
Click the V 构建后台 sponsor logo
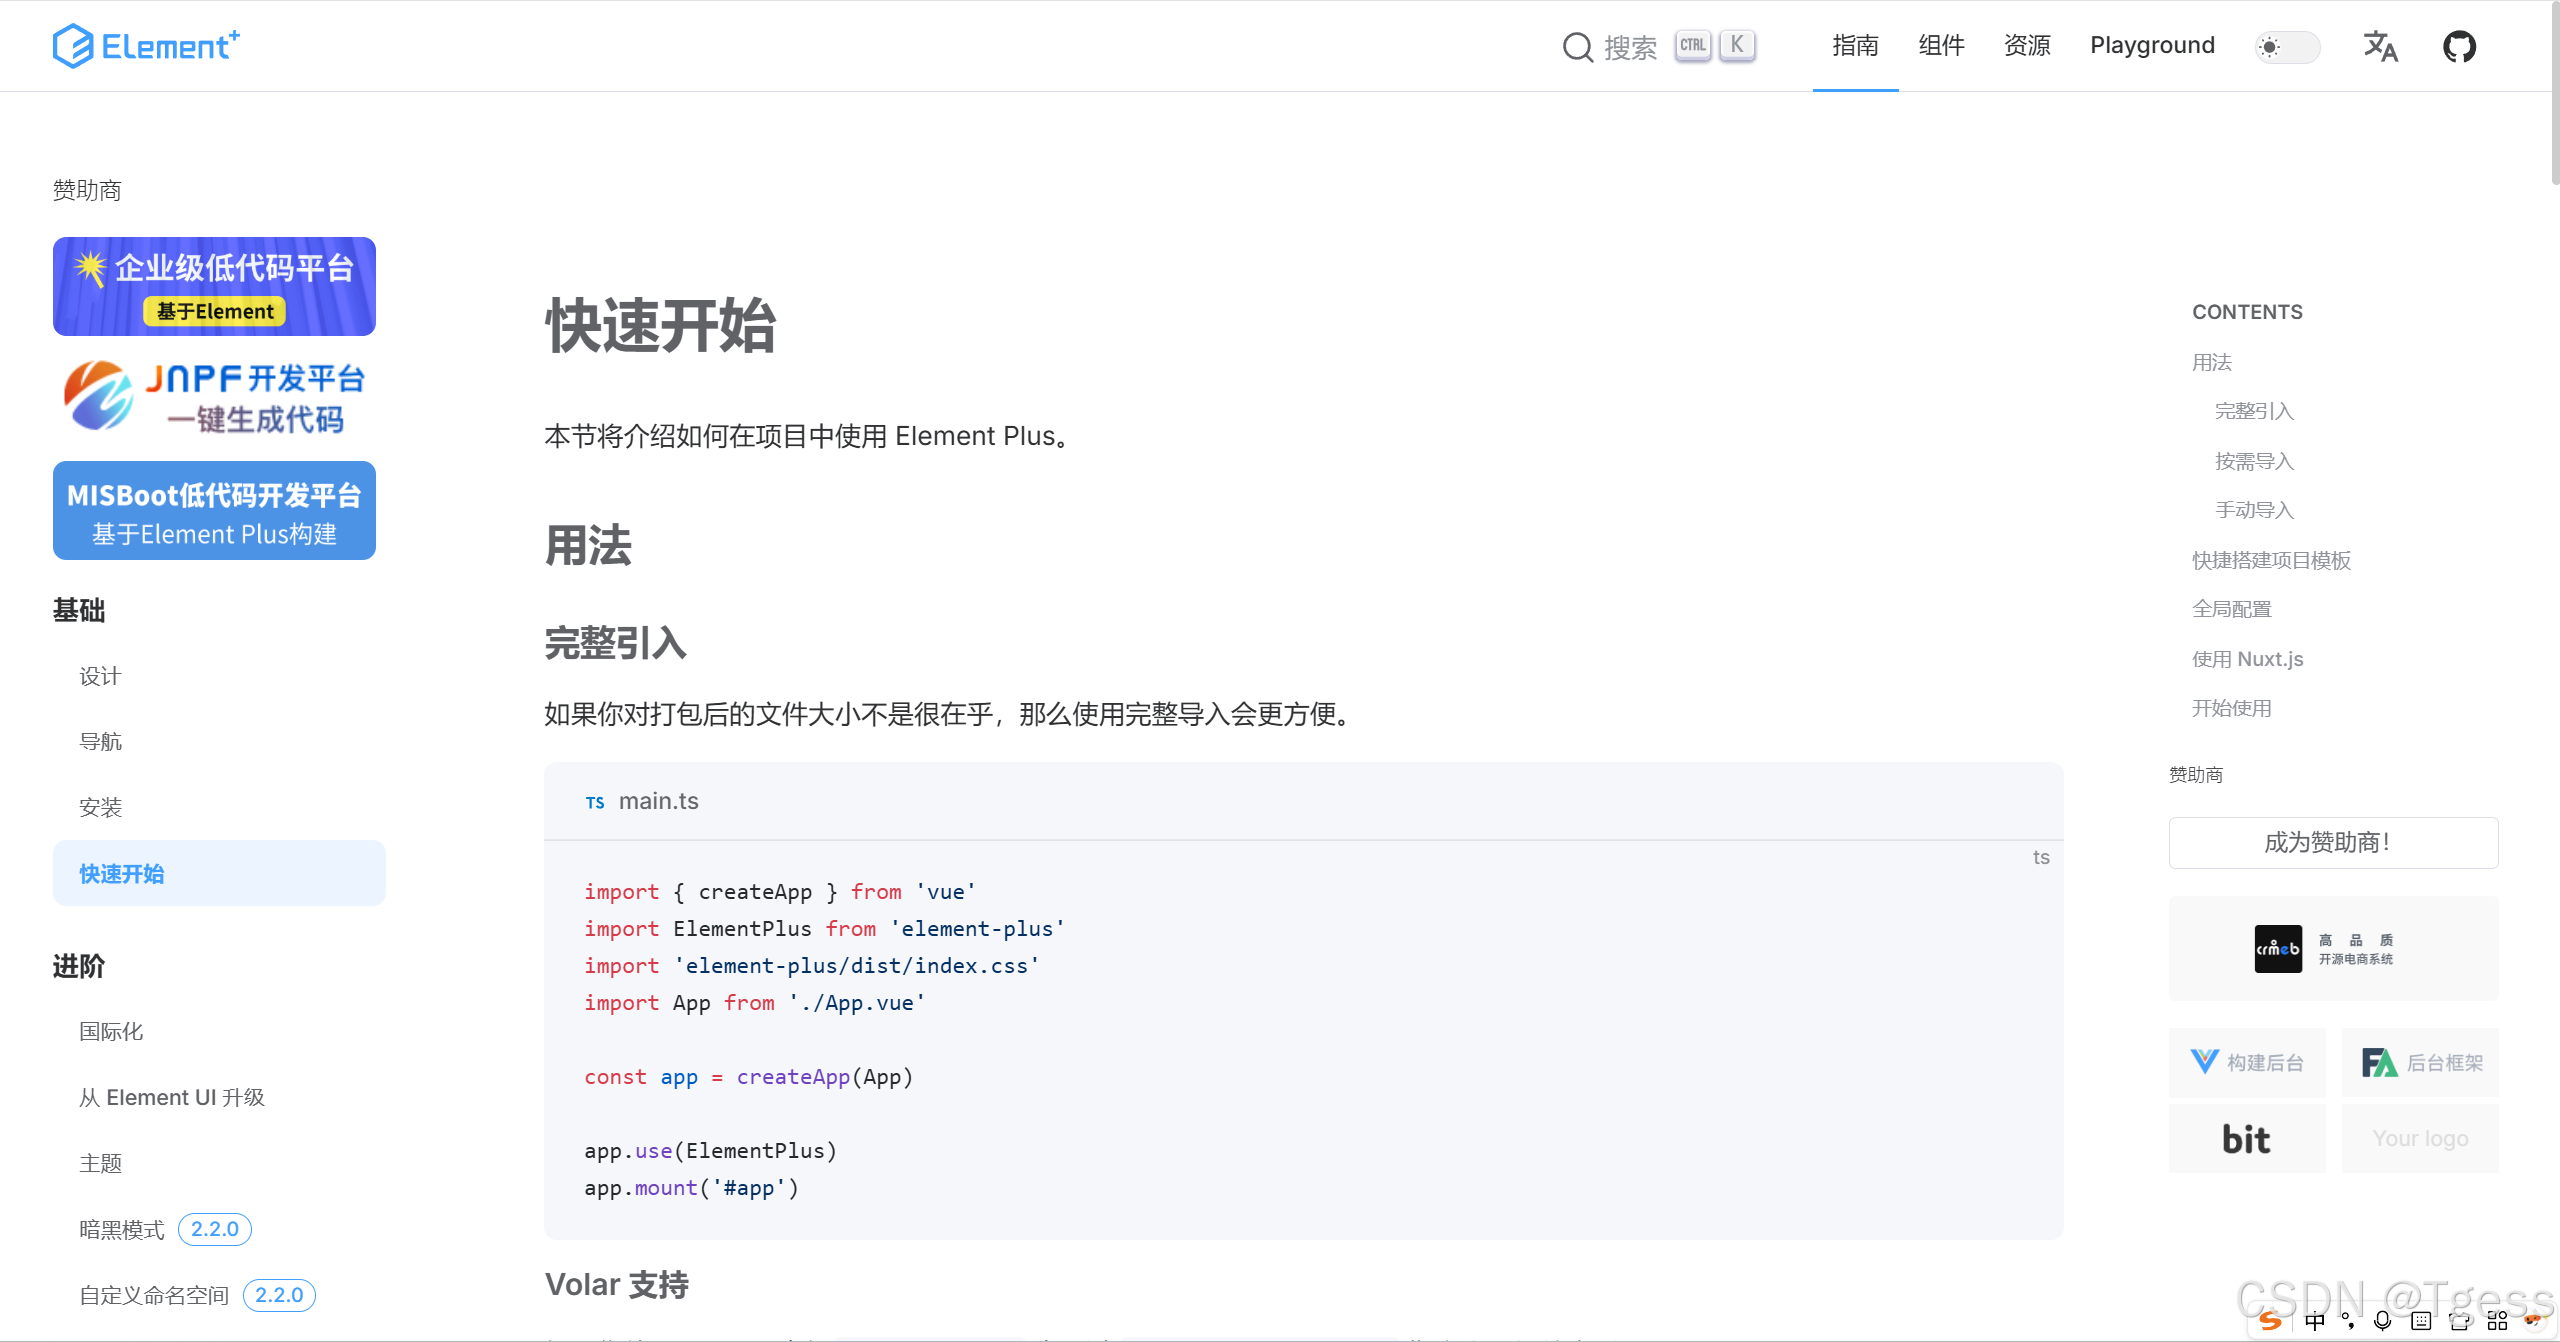pos(2247,1063)
